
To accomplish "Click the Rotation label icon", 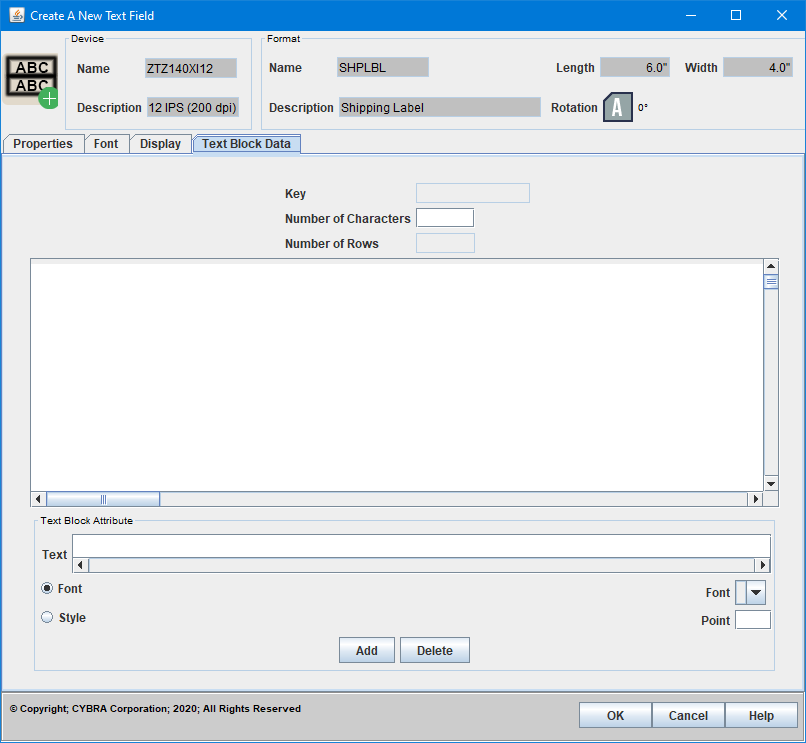I will pyautogui.click(x=617, y=107).
